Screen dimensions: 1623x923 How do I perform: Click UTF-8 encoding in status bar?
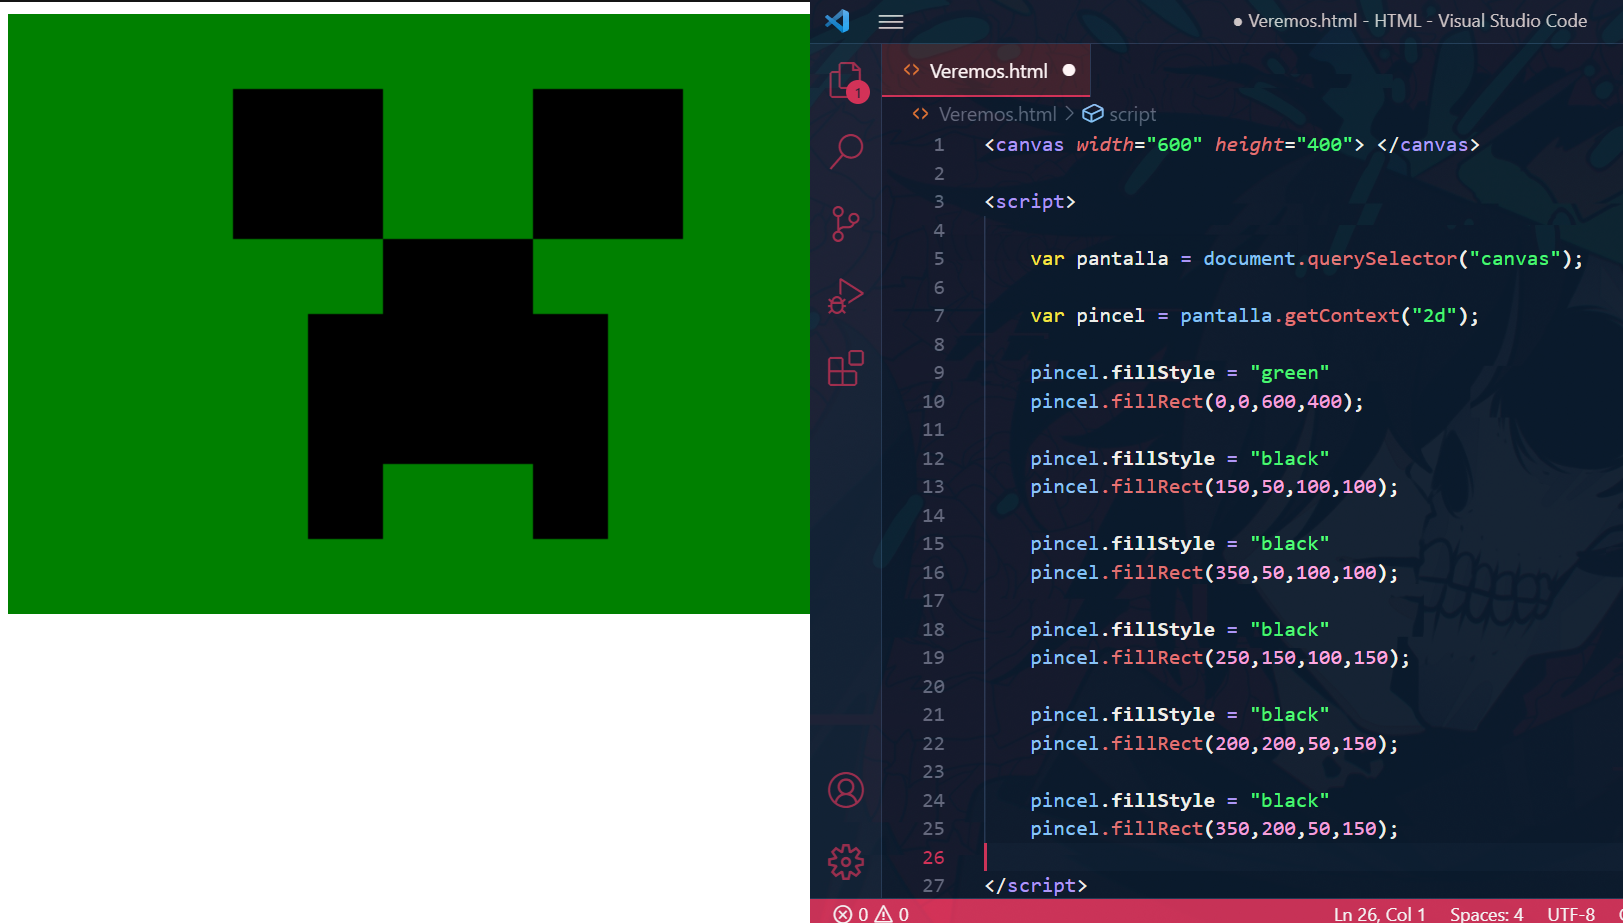[x=1571, y=914]
